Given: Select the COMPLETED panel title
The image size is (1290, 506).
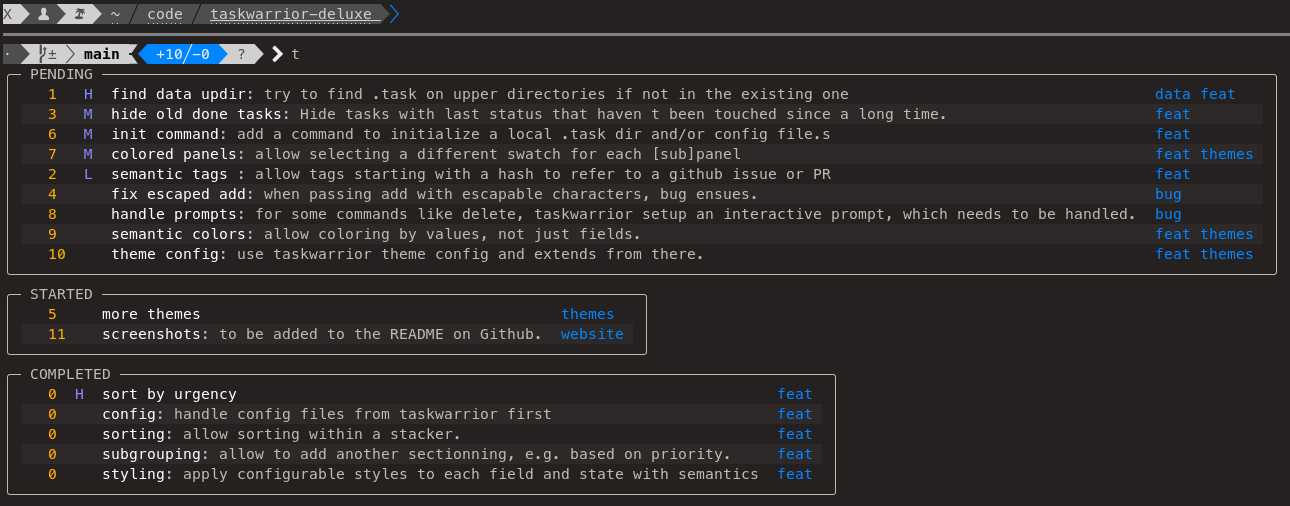Looking at the screenshot, I should tap(70, 374).
